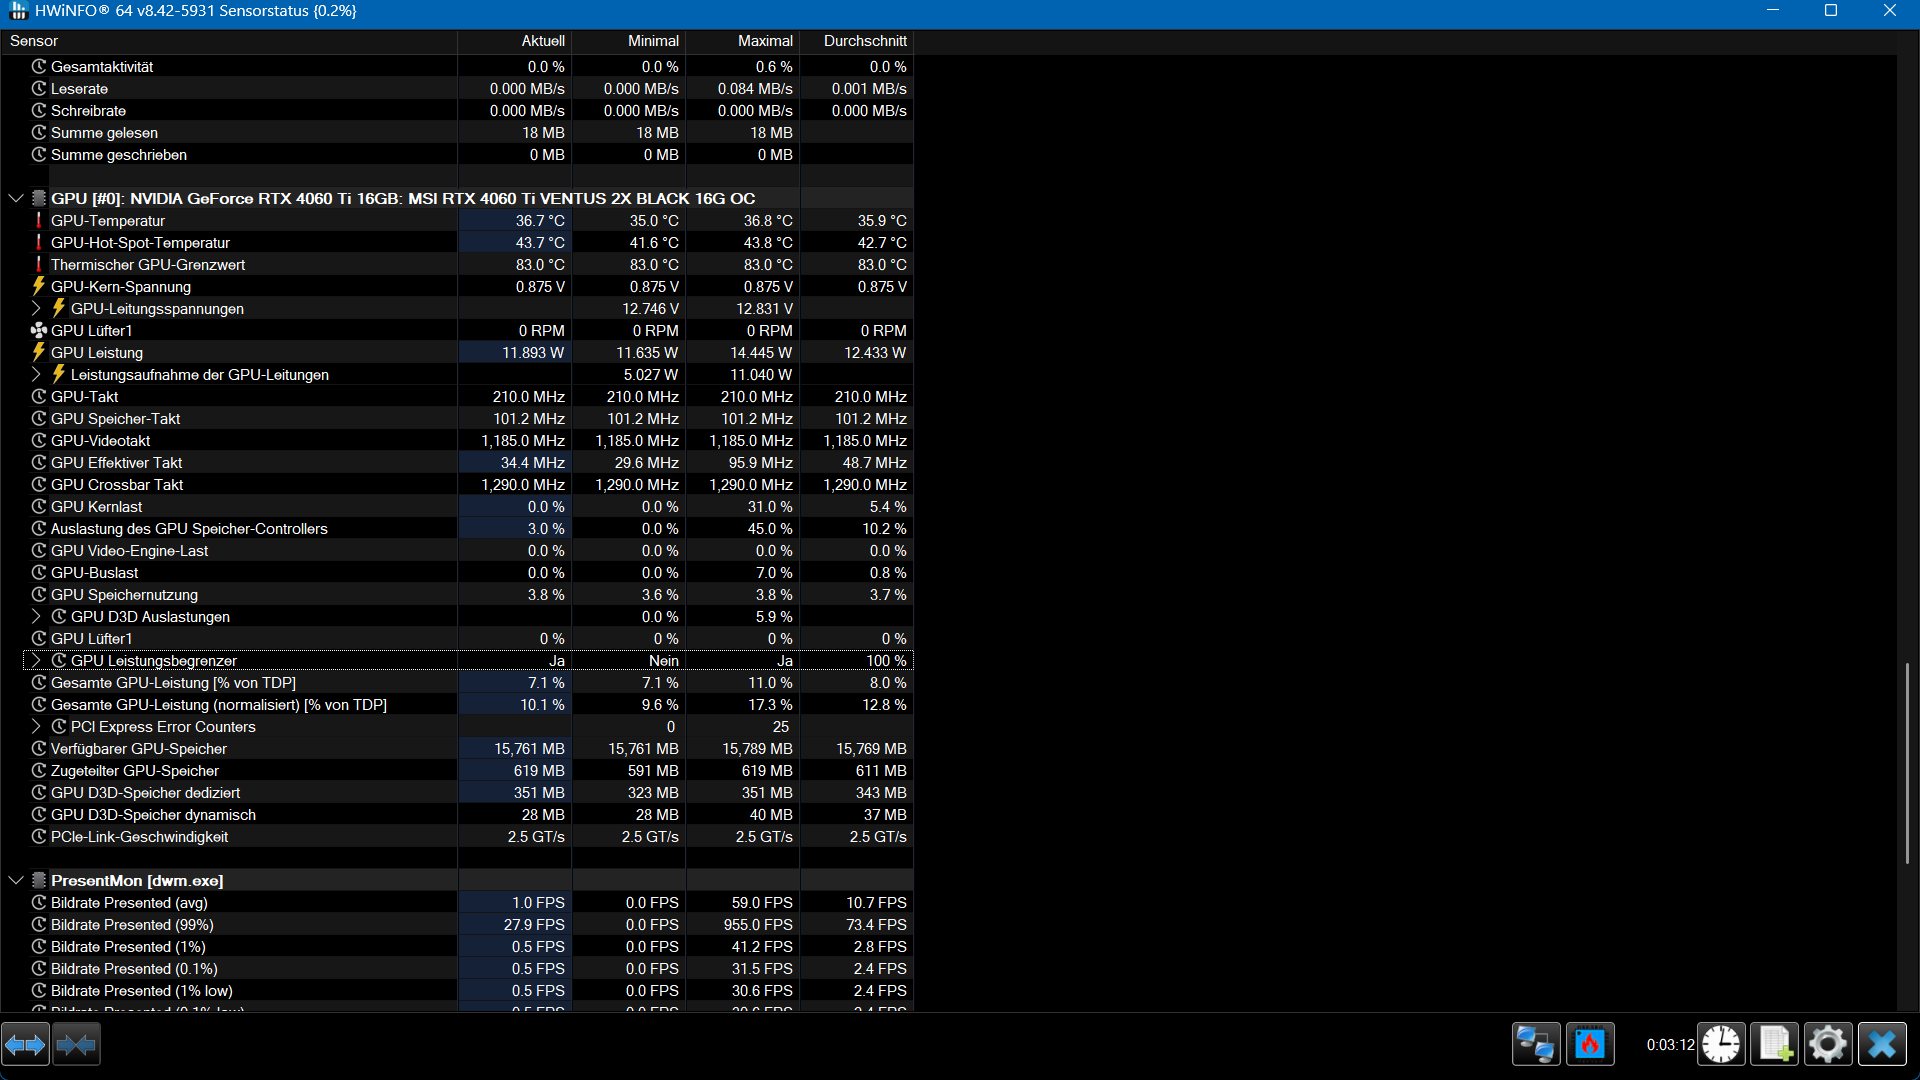Expand Leistungsaufnahme der GPU-Leitungen
1920x1080 pixels.
(36, 374)
